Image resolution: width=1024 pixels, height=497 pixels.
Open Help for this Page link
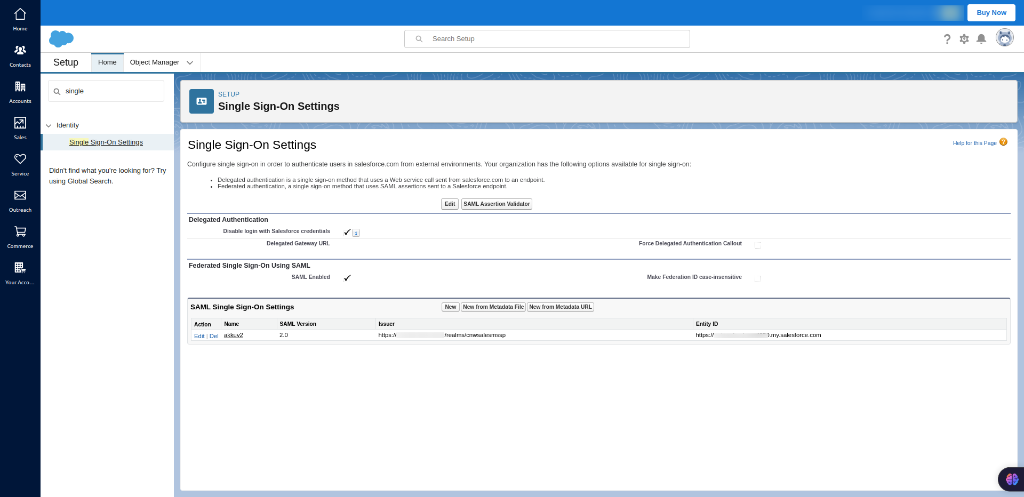[x=974, y=142]
